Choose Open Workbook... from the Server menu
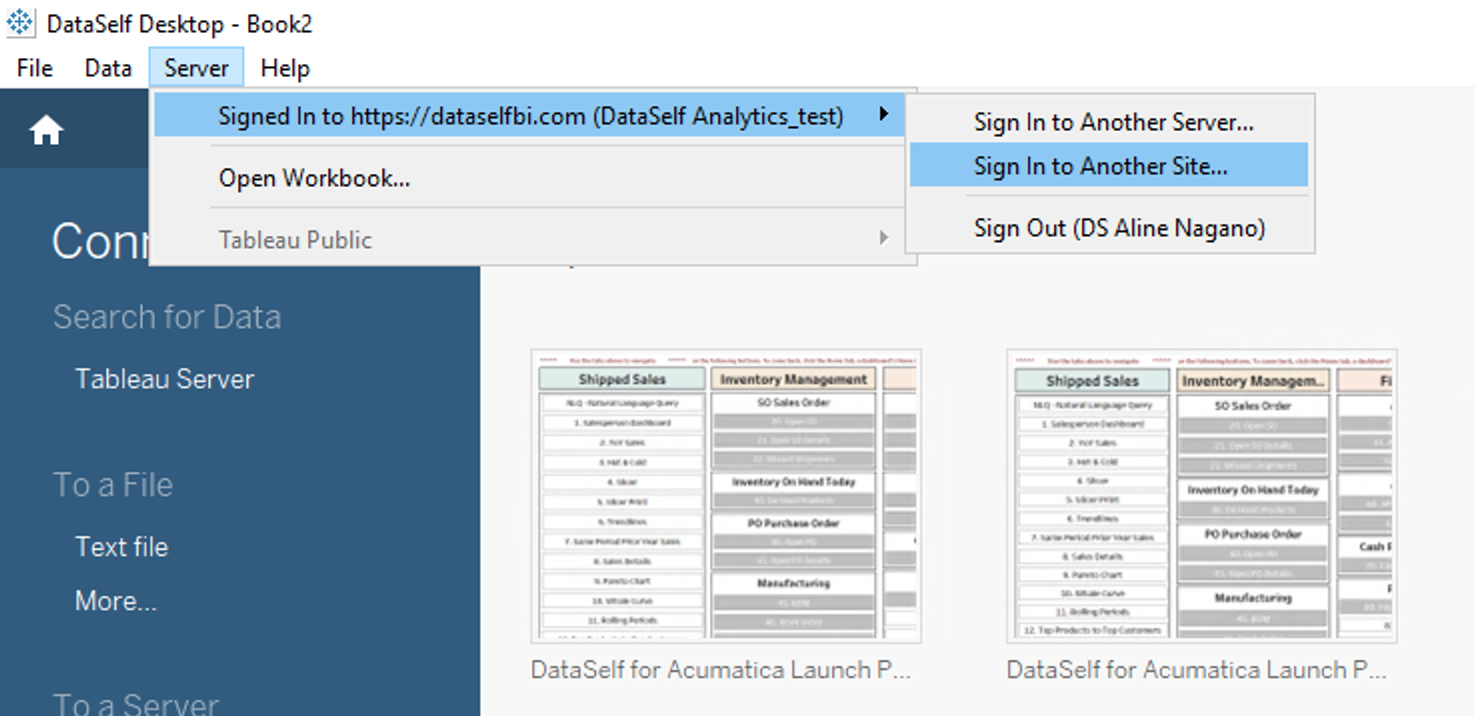The image size is (1474, 716). pyautogui.click(x=314, y=178)
